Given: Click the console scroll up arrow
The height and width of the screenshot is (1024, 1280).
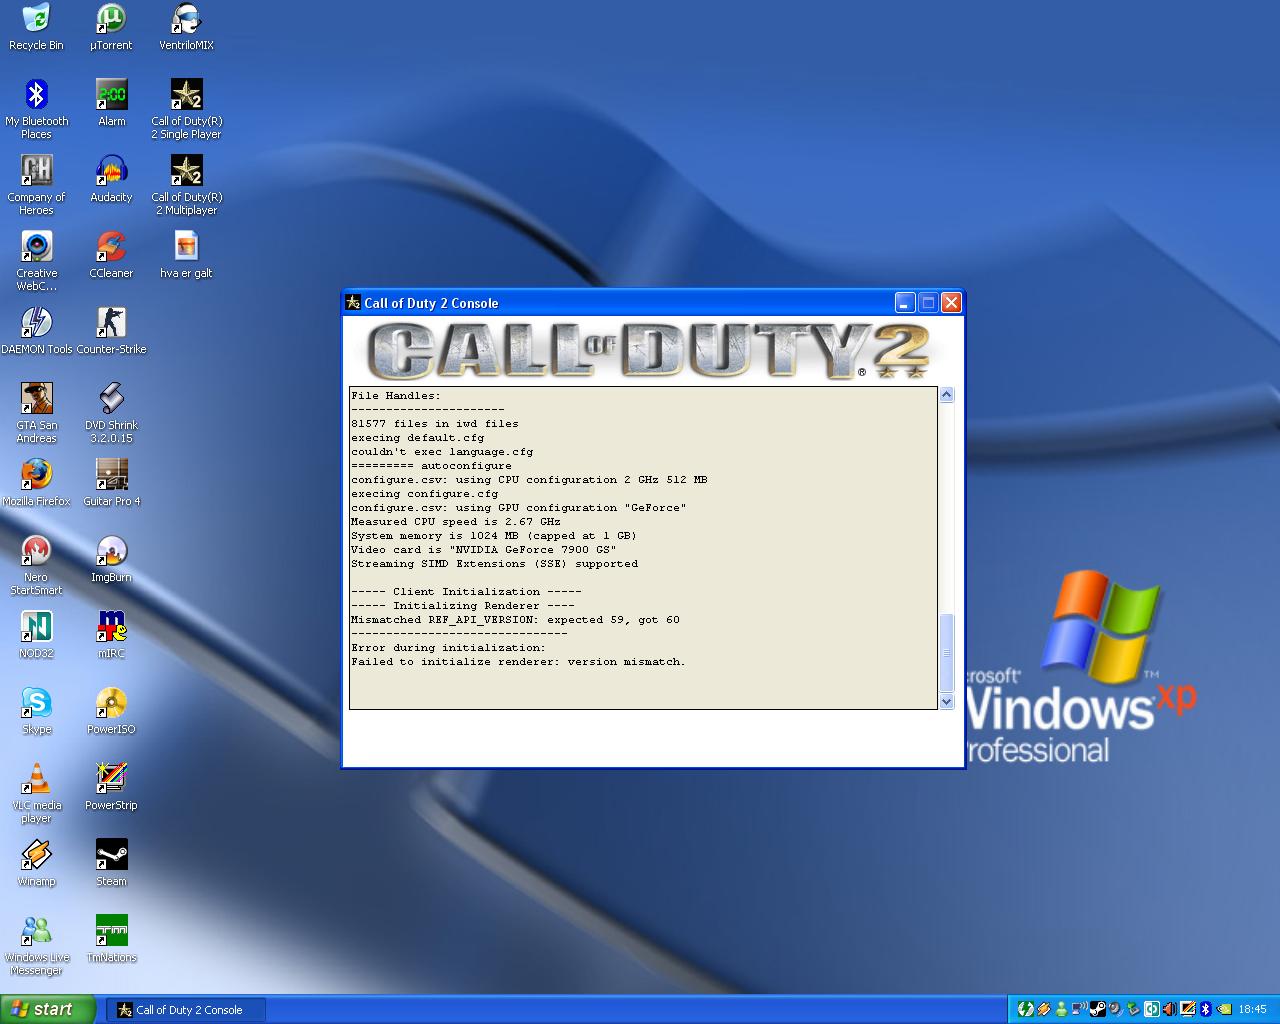Looking at the screenshot, I should pyautogui.click(x=946, y=395).
